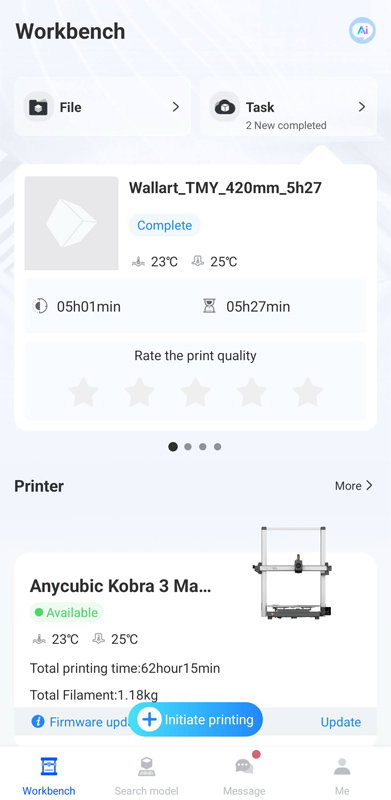Tap the plus icon in Initiate printing
Image resolution: width=391 pixels, height=800 pixels.
click(x=149, y=719)
